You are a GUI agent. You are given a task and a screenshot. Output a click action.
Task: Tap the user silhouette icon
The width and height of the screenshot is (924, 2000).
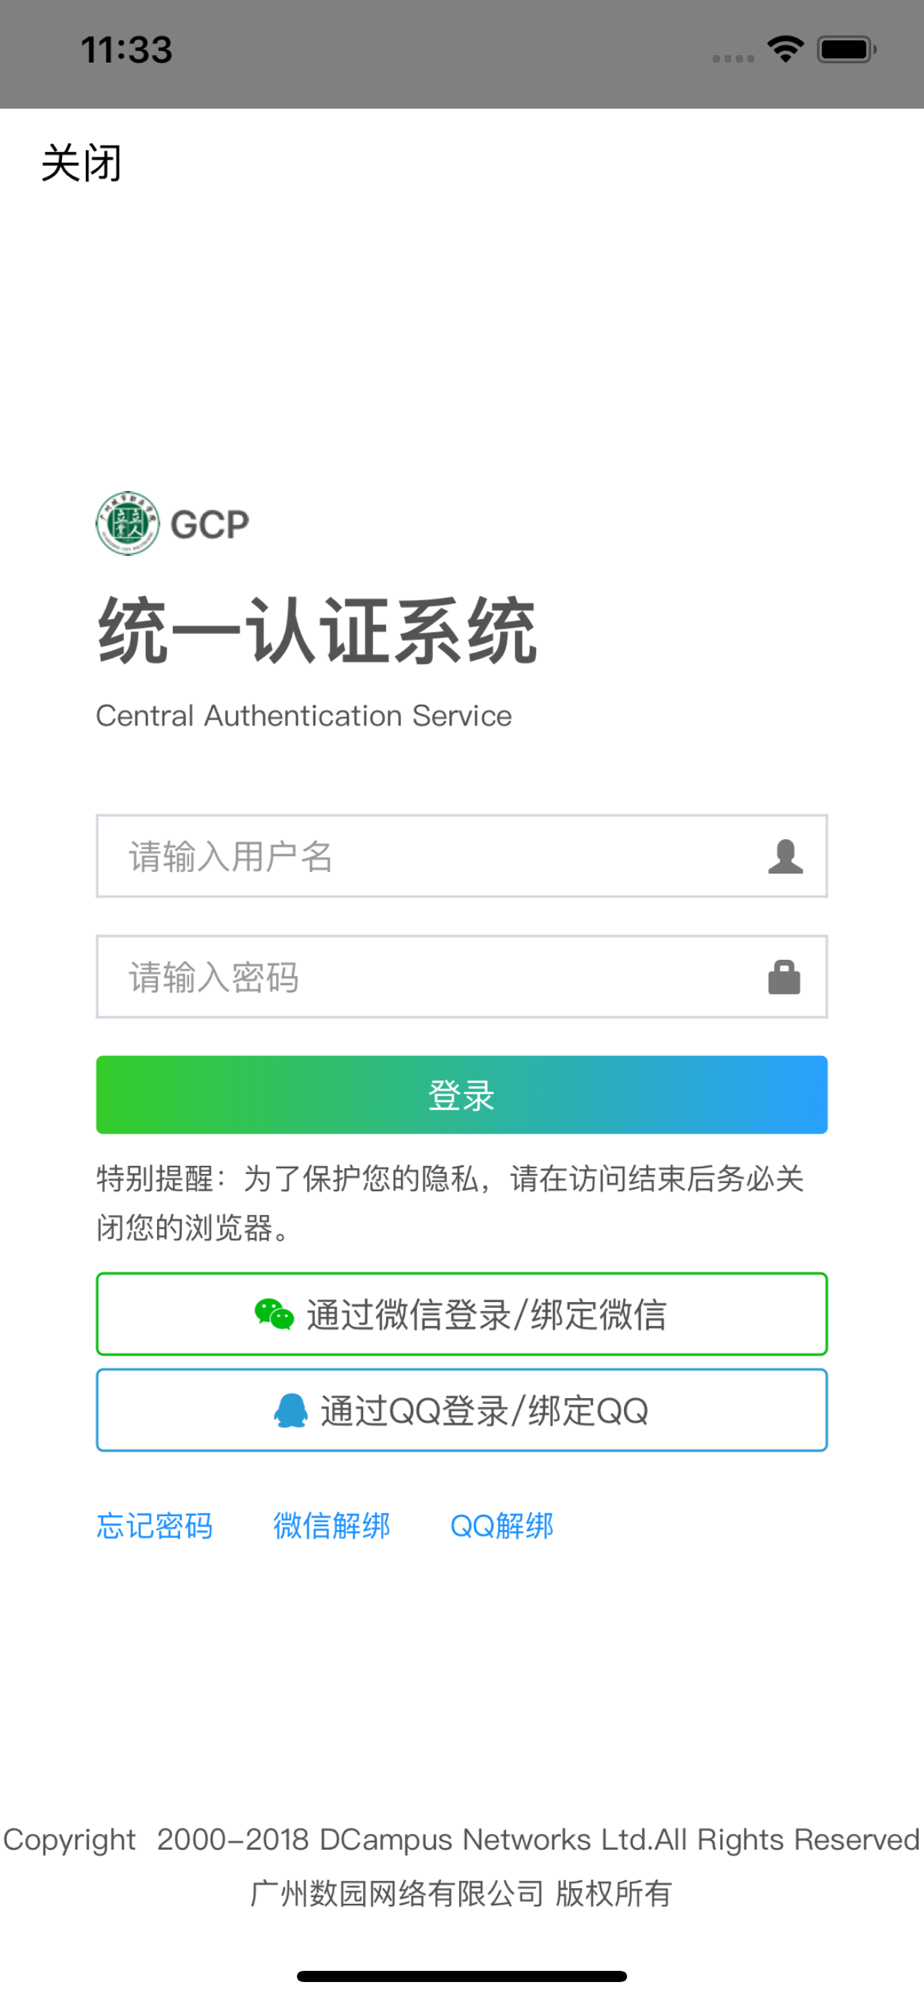coord(785,856)
